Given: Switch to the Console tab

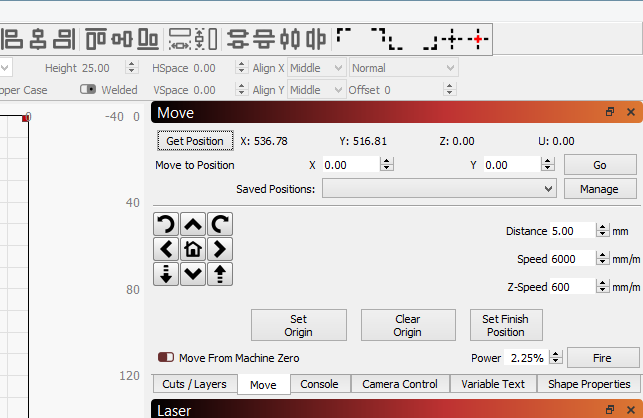Looking at the screenshot, I should coord(320,384).
